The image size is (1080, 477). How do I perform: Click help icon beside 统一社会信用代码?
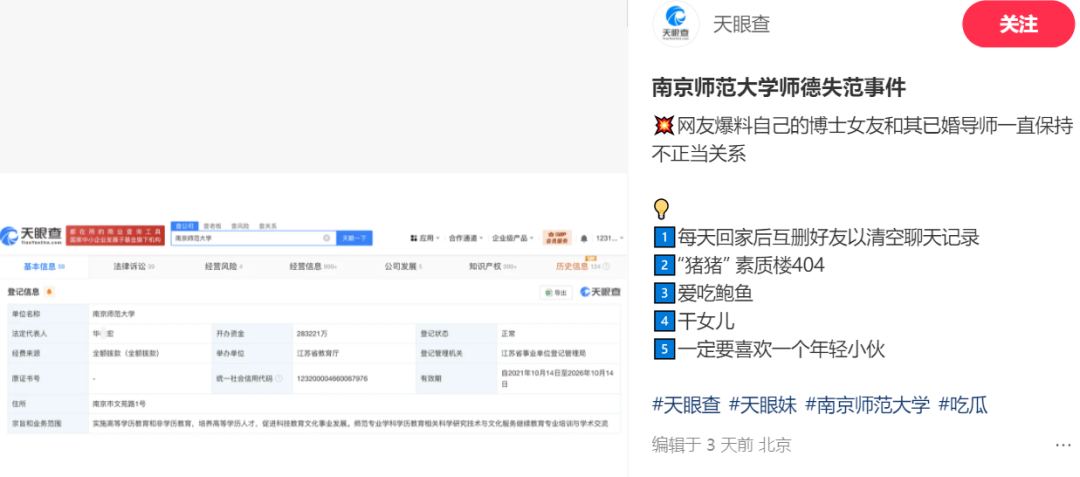pyautogui.click(x=279, y=379)
